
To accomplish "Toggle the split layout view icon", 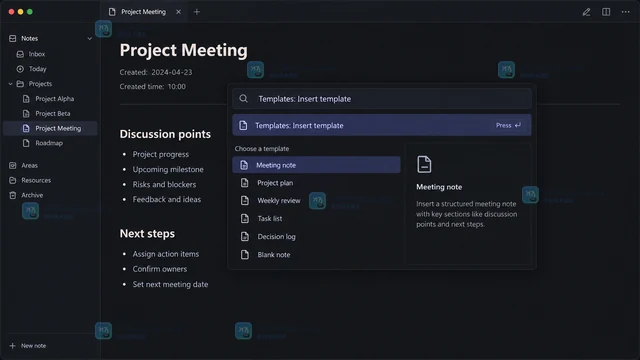I will pos(606,12).
